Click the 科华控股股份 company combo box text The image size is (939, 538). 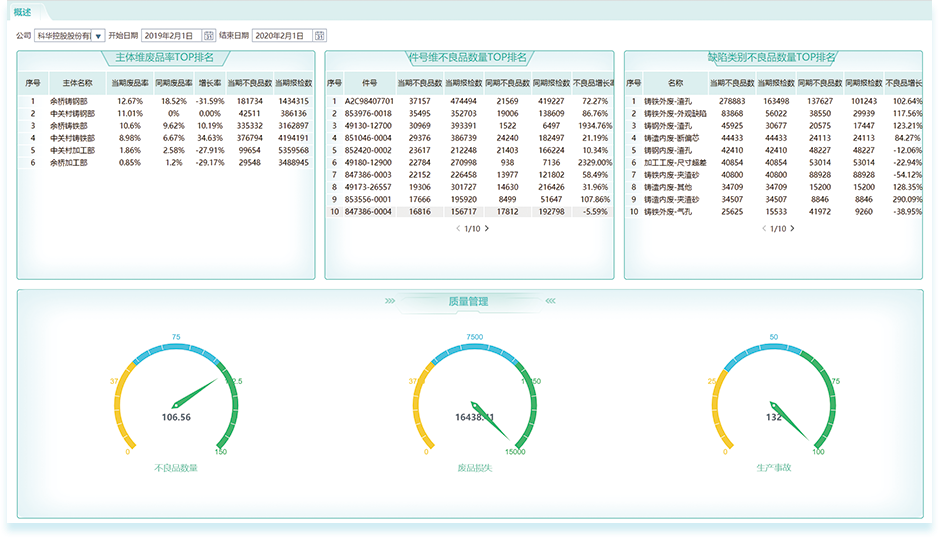63,36
